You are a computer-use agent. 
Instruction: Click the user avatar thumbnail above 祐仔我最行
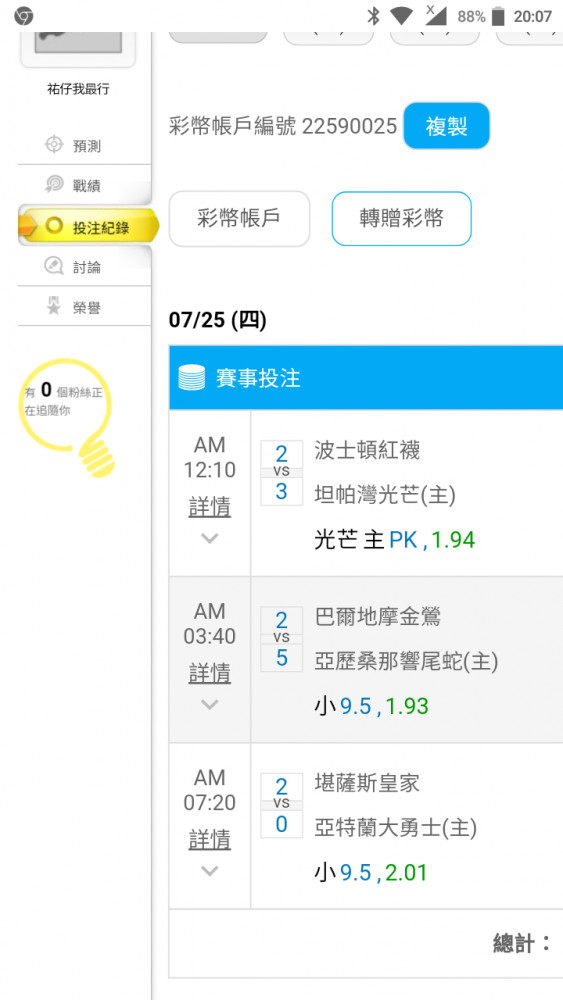coord(78,46)
